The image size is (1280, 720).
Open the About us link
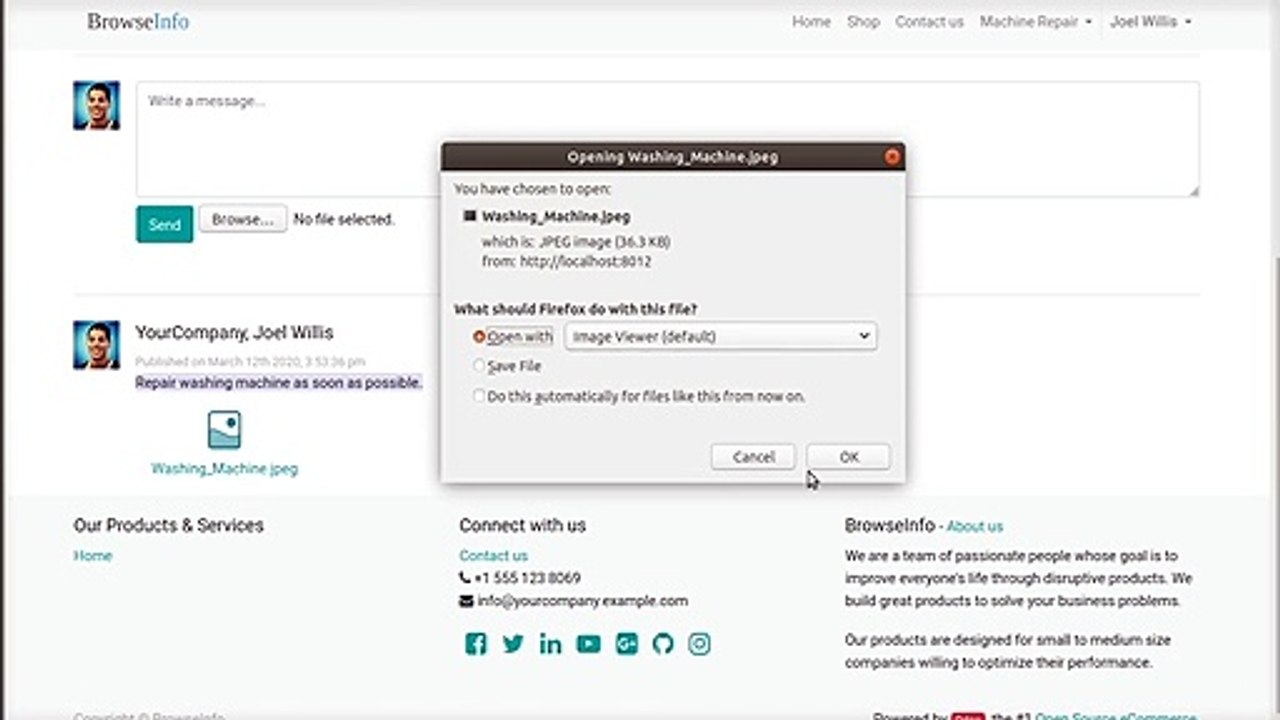tap(975, 526)
